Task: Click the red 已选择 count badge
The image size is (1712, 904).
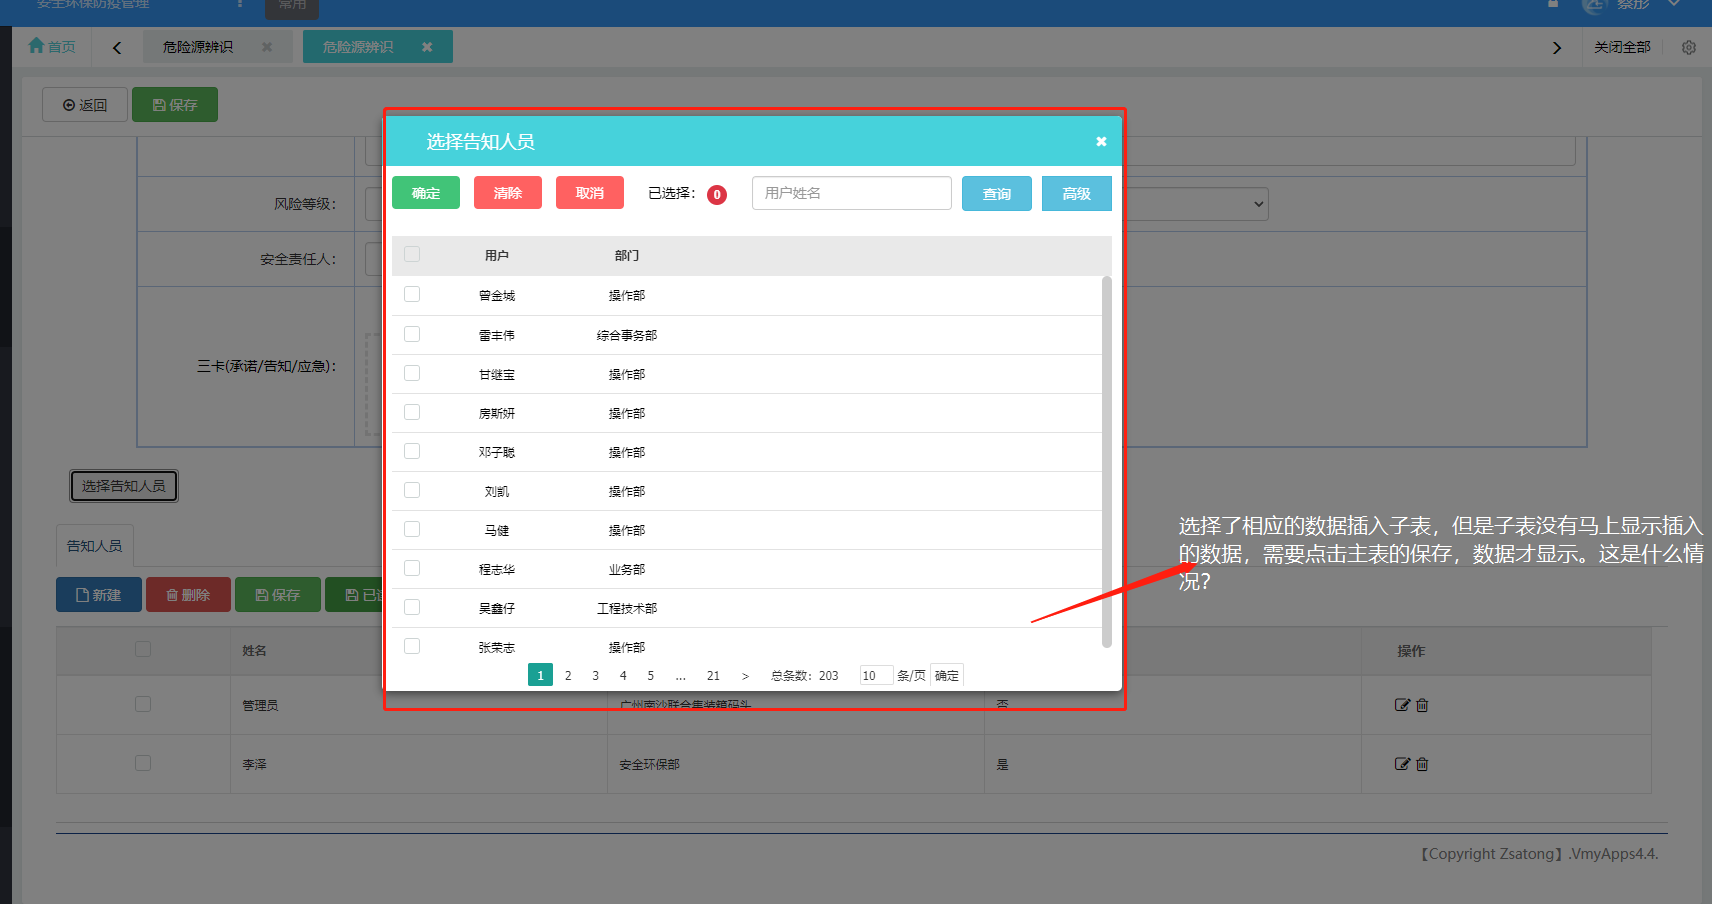Action: 717,195
